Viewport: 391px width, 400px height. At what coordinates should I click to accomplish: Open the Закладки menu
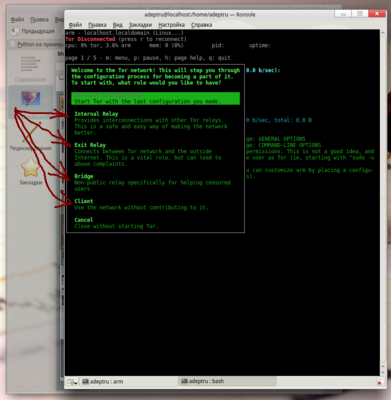pyautogui.click(x=140, y=25)
